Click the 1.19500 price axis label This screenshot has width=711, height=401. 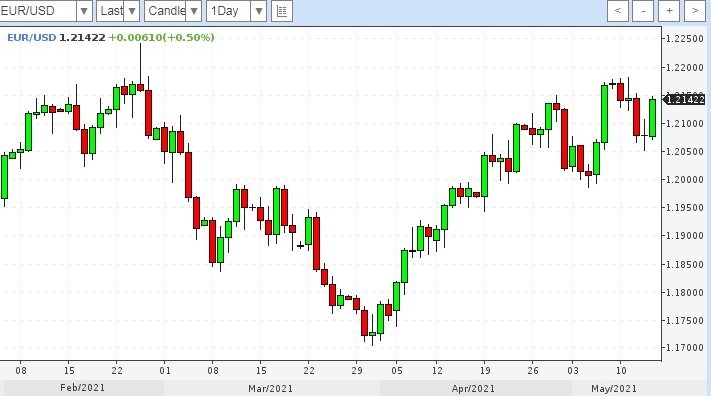pos(685,207)
